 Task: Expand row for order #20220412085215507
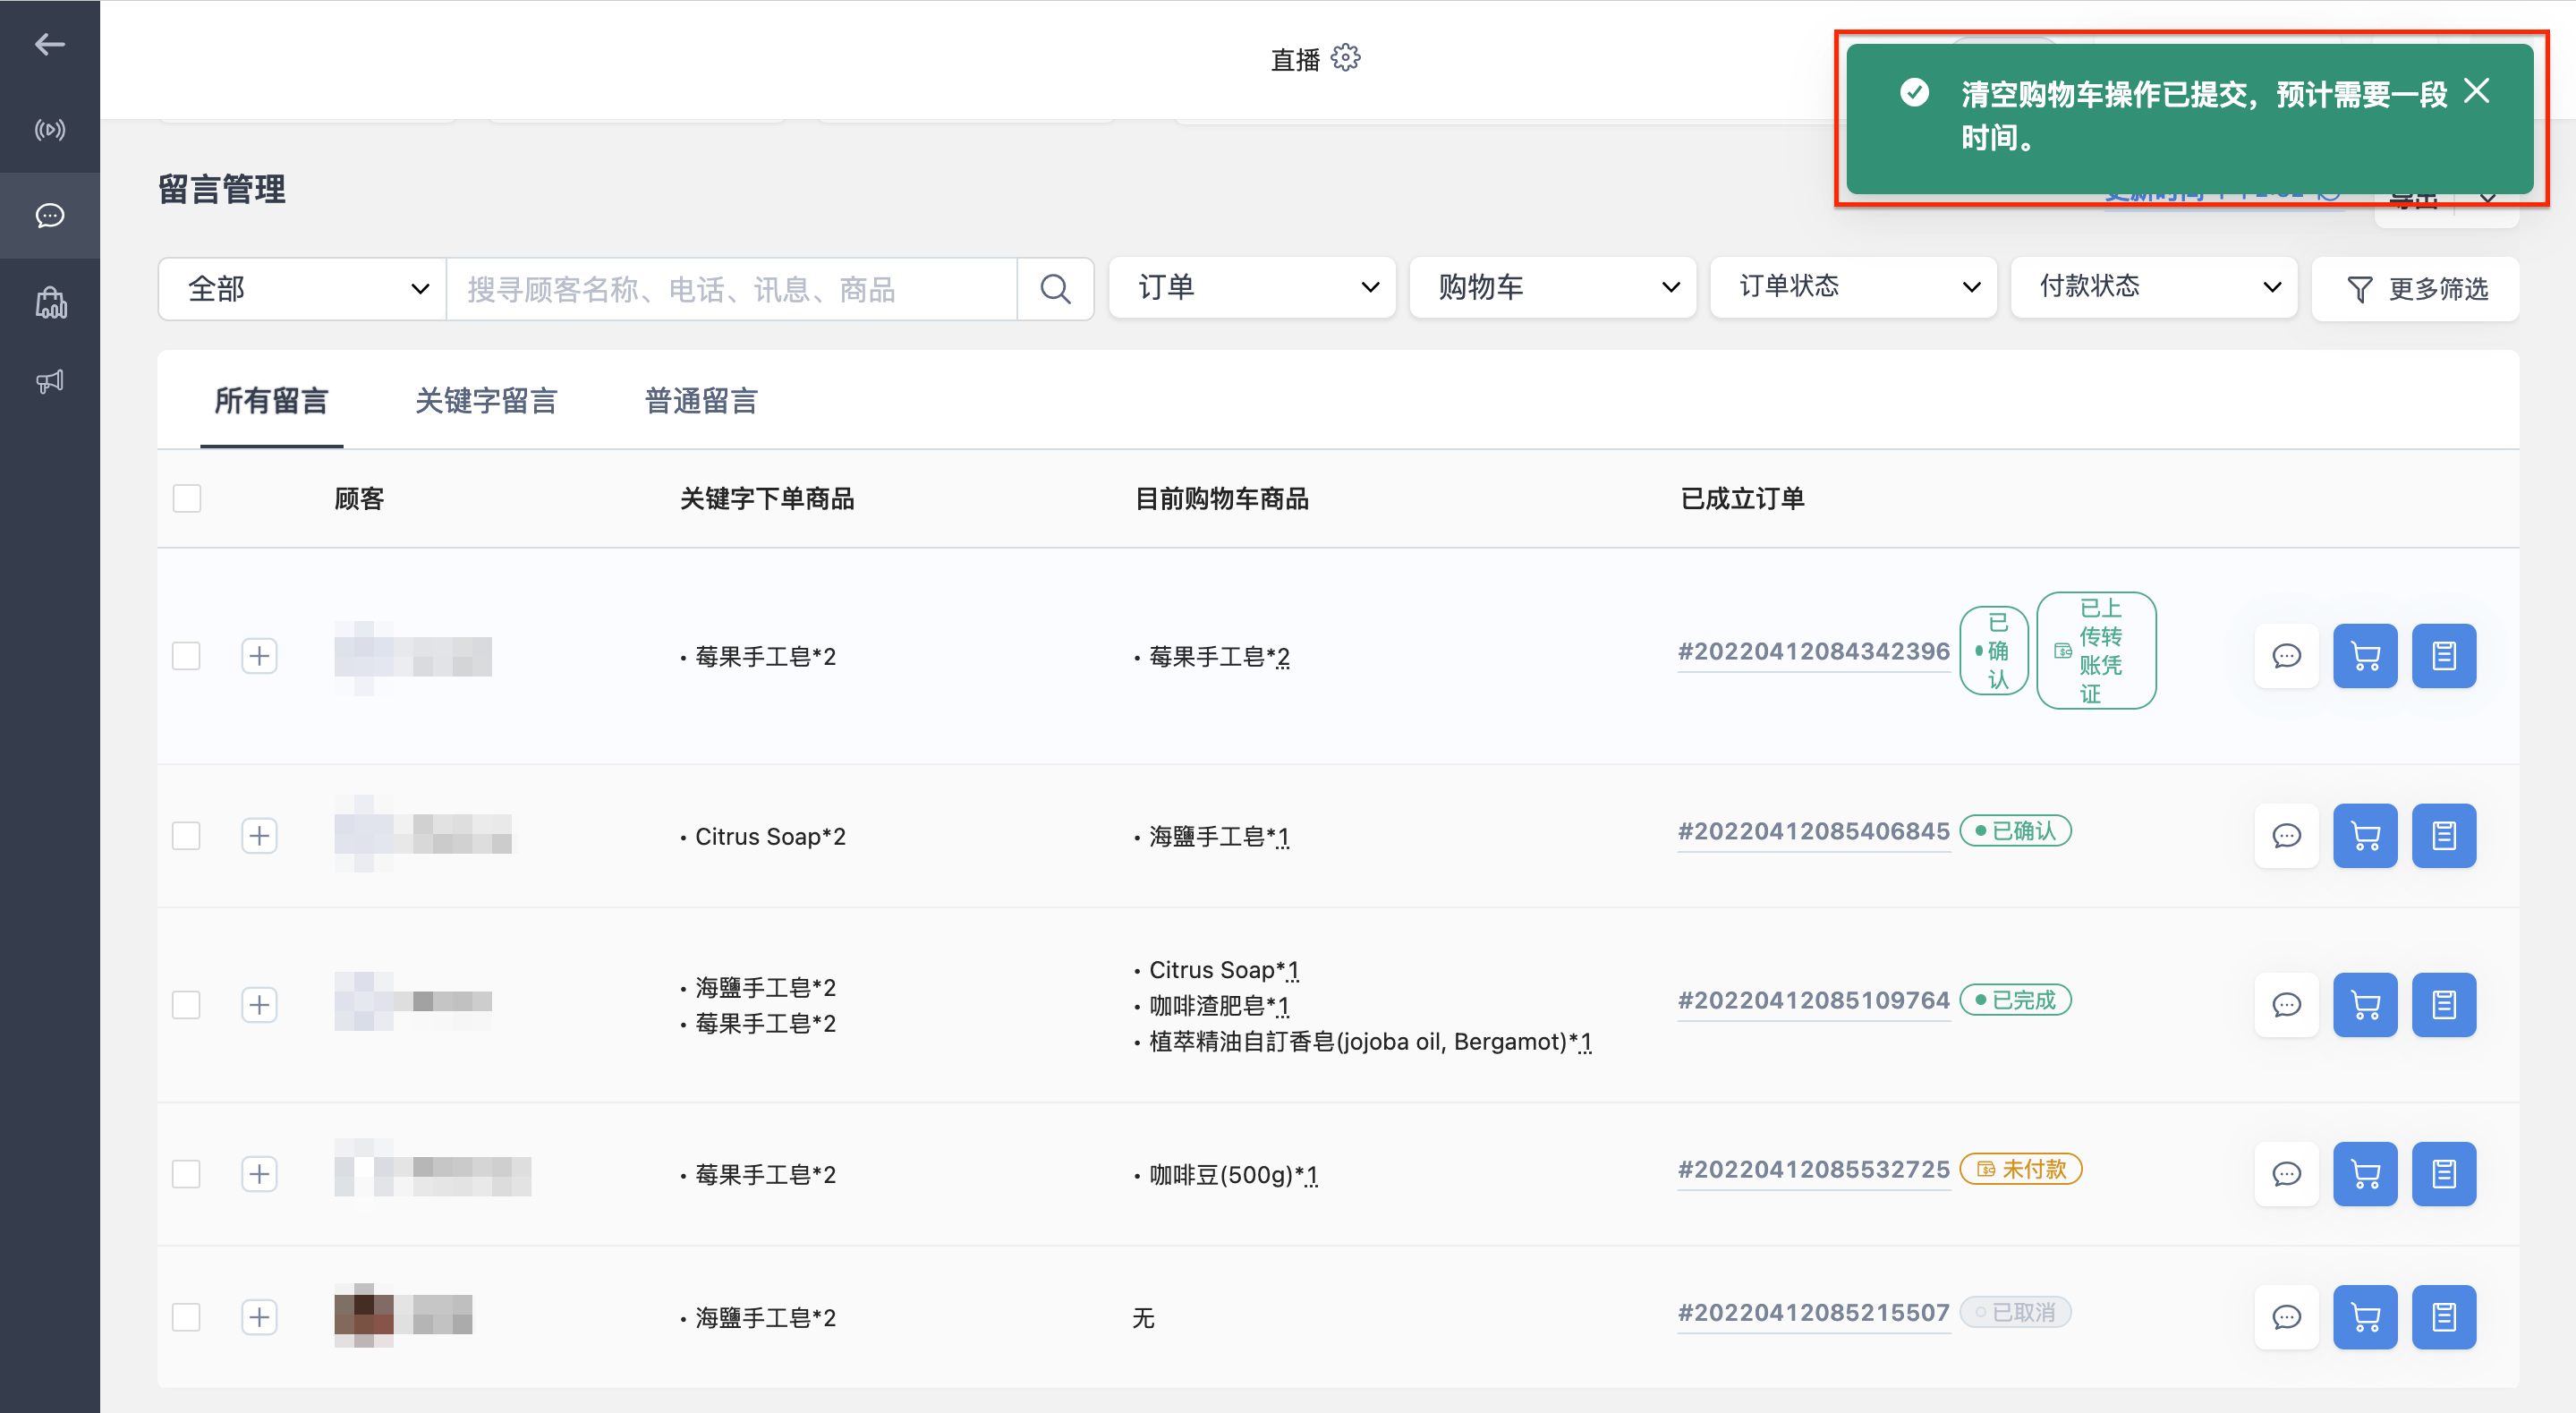pos(259,1317)
